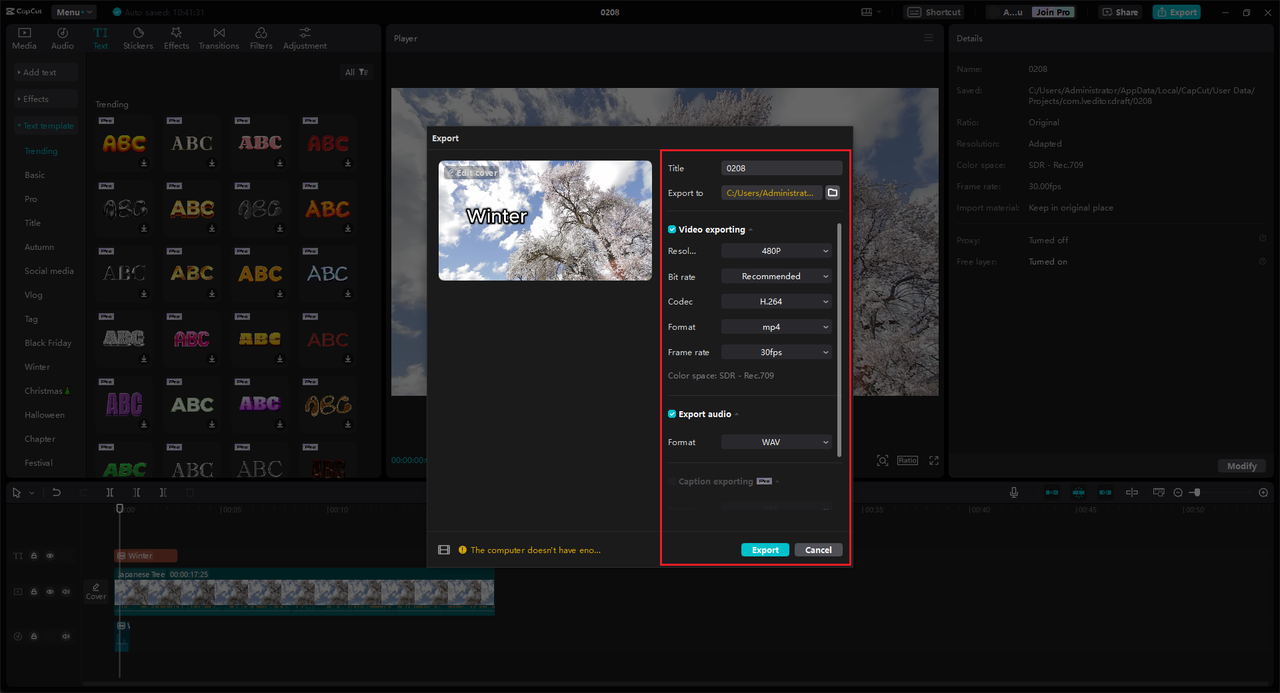Open the Audio panel tab
The height and width of the screenshot is (693, 1280).
62,39
